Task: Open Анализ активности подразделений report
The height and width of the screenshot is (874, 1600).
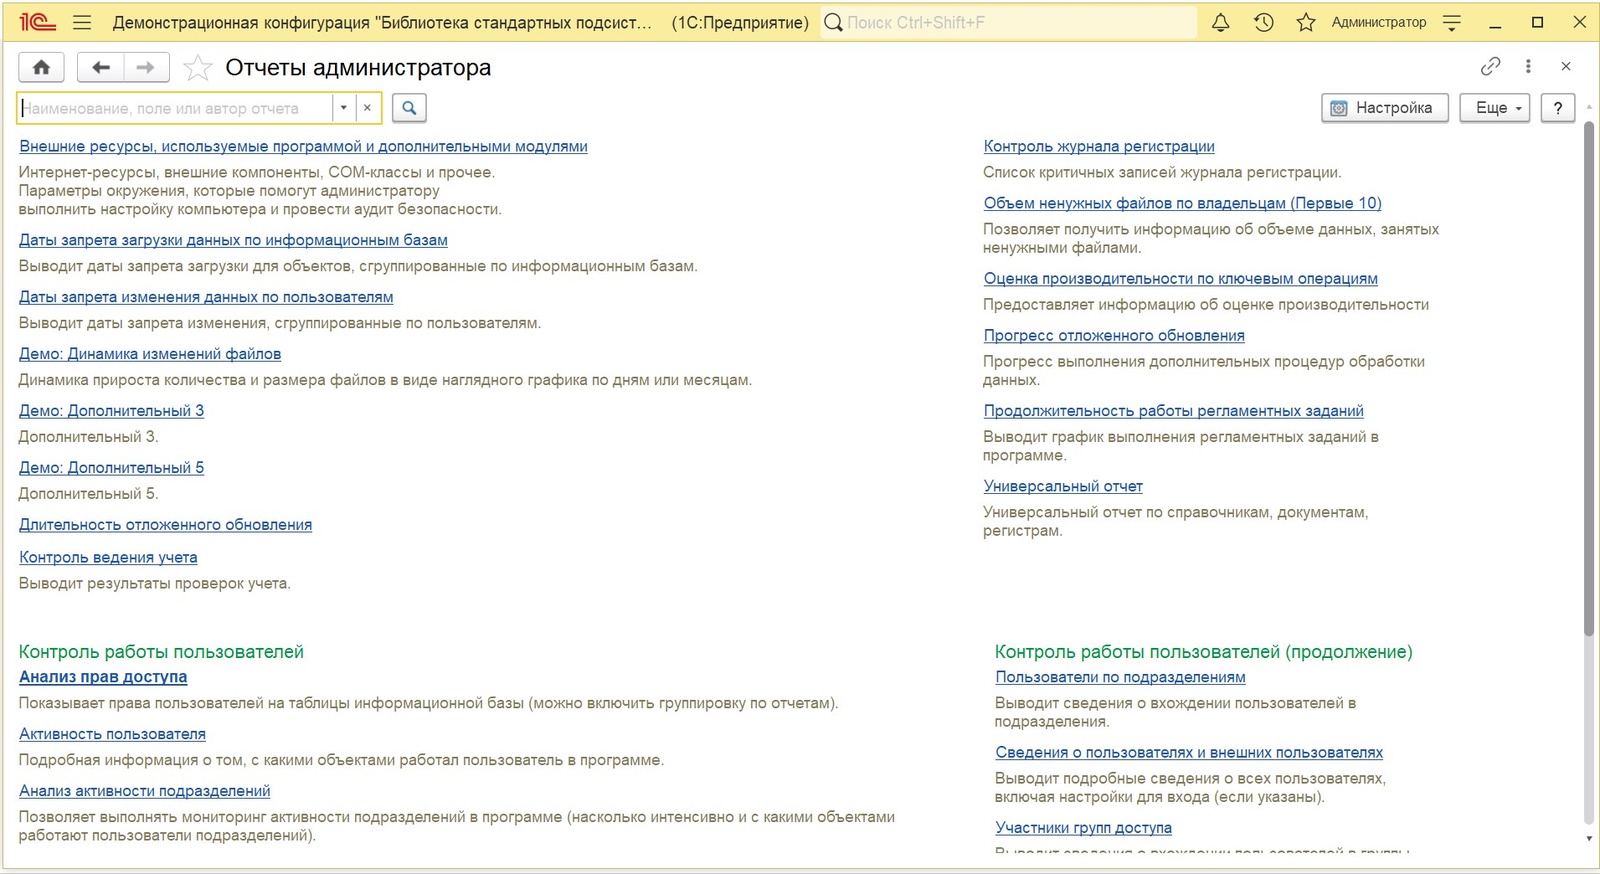Action: coord(145,791)
